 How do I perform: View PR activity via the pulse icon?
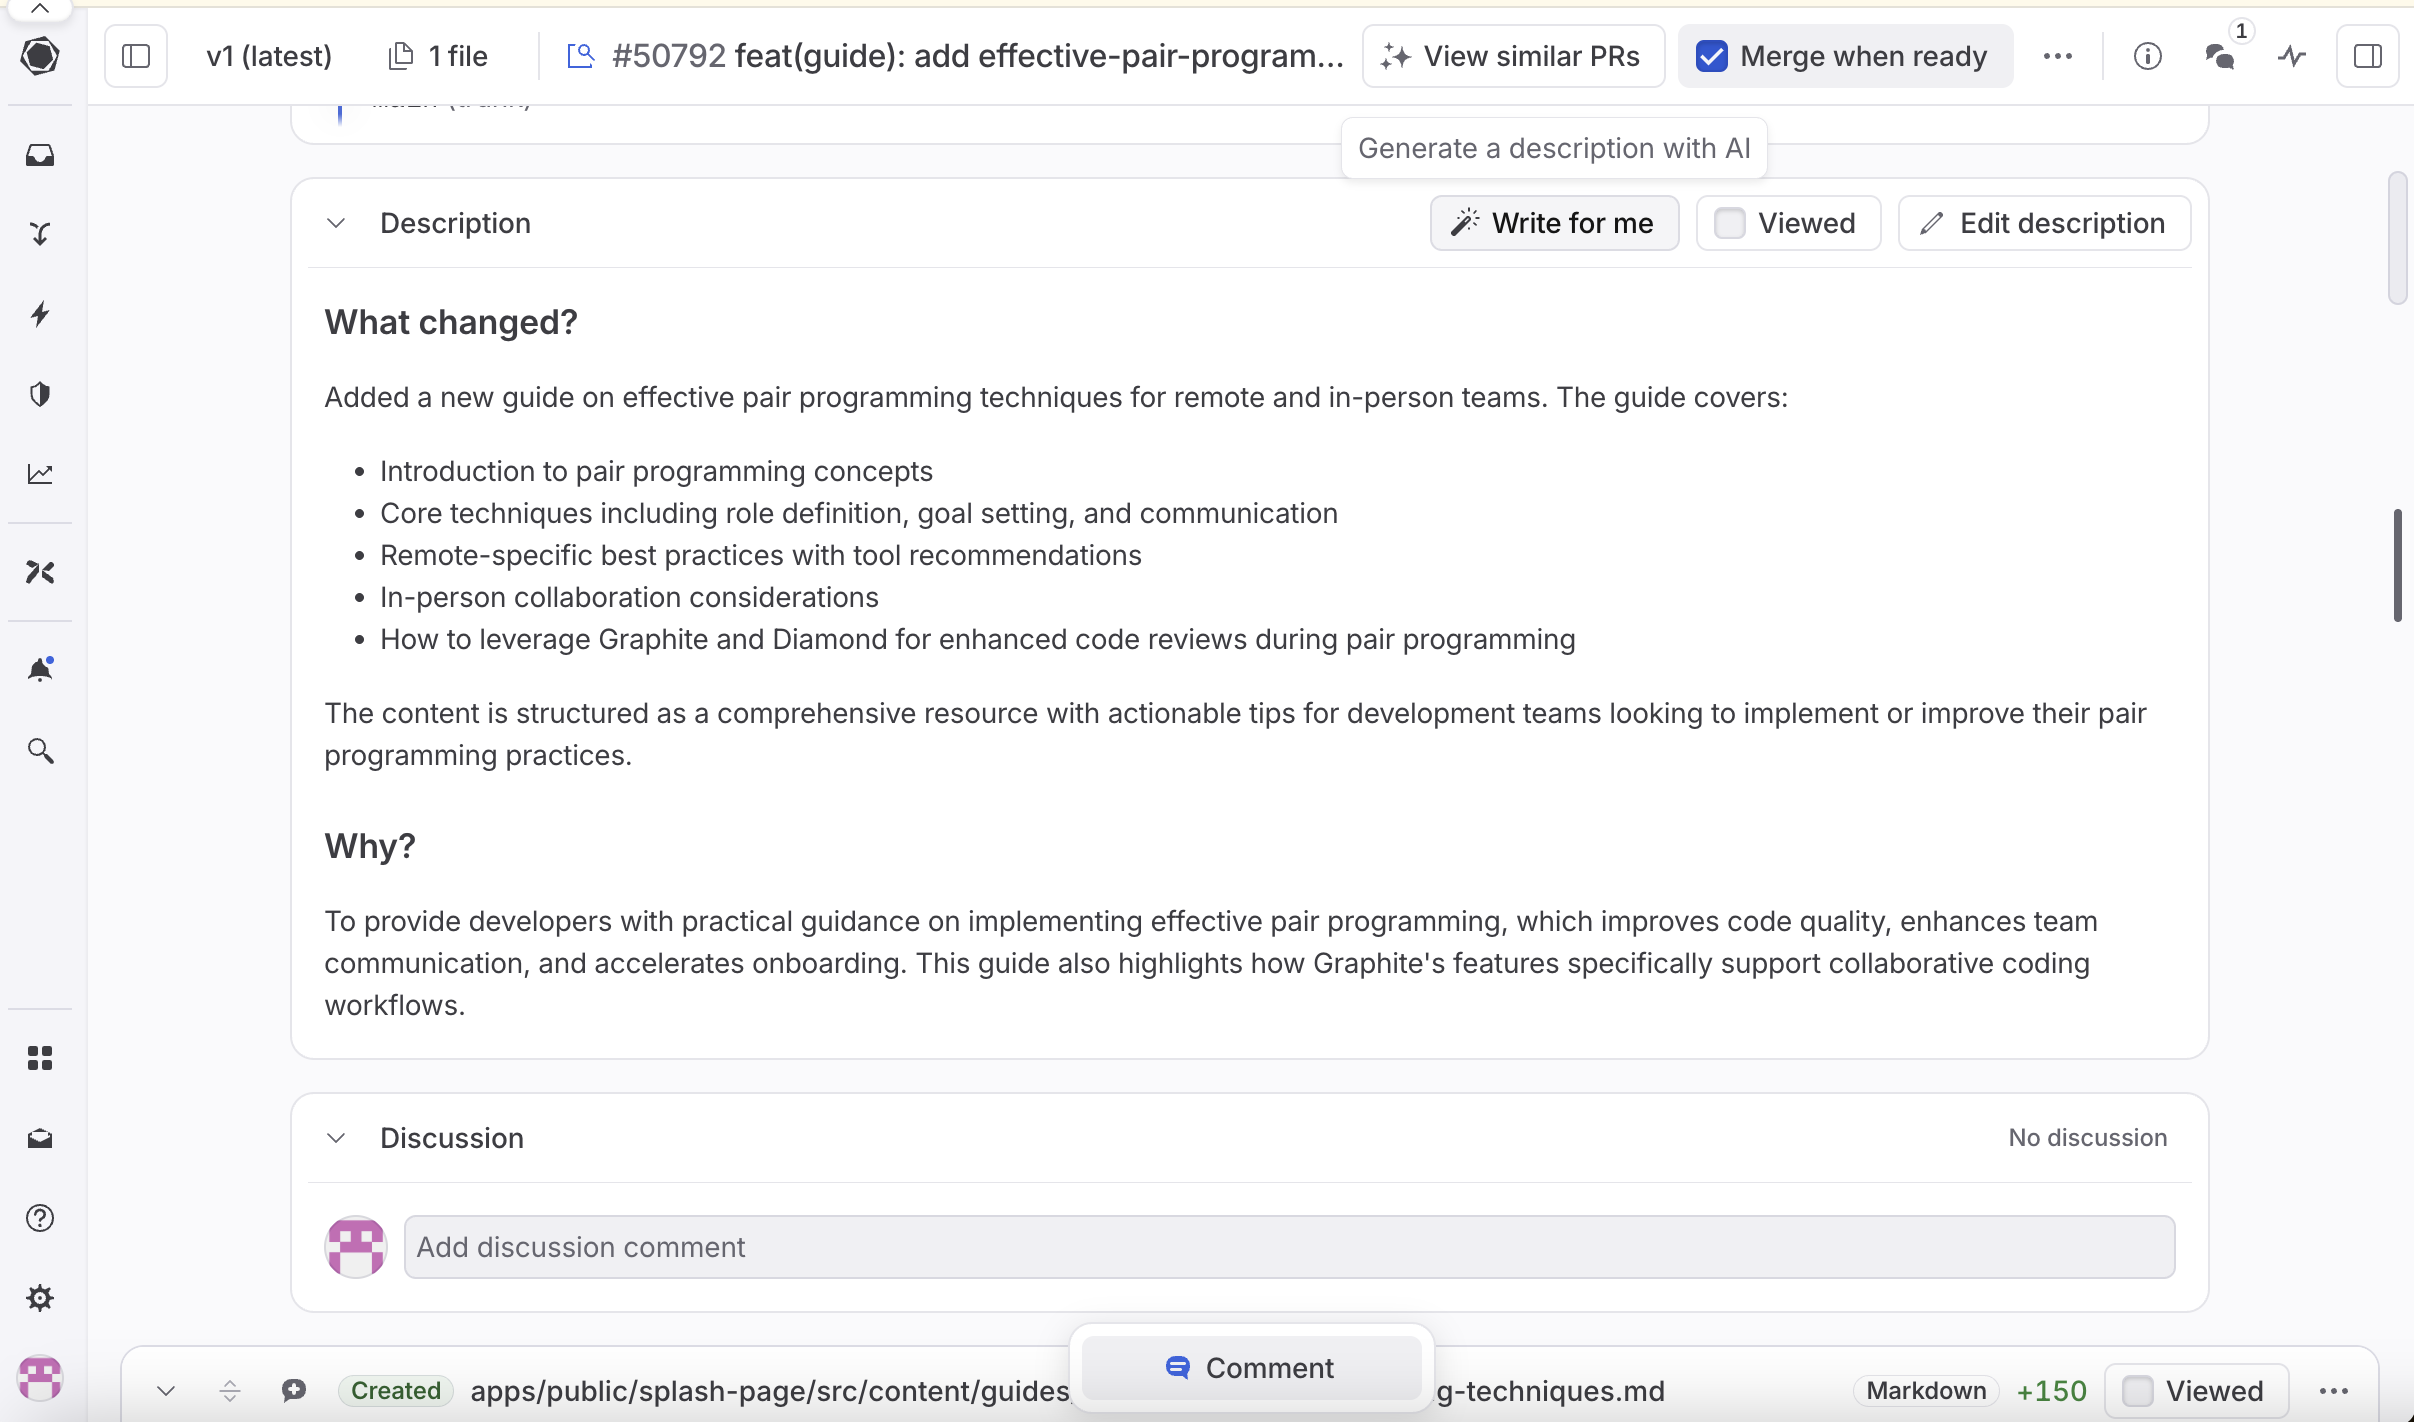point(2290,57)
